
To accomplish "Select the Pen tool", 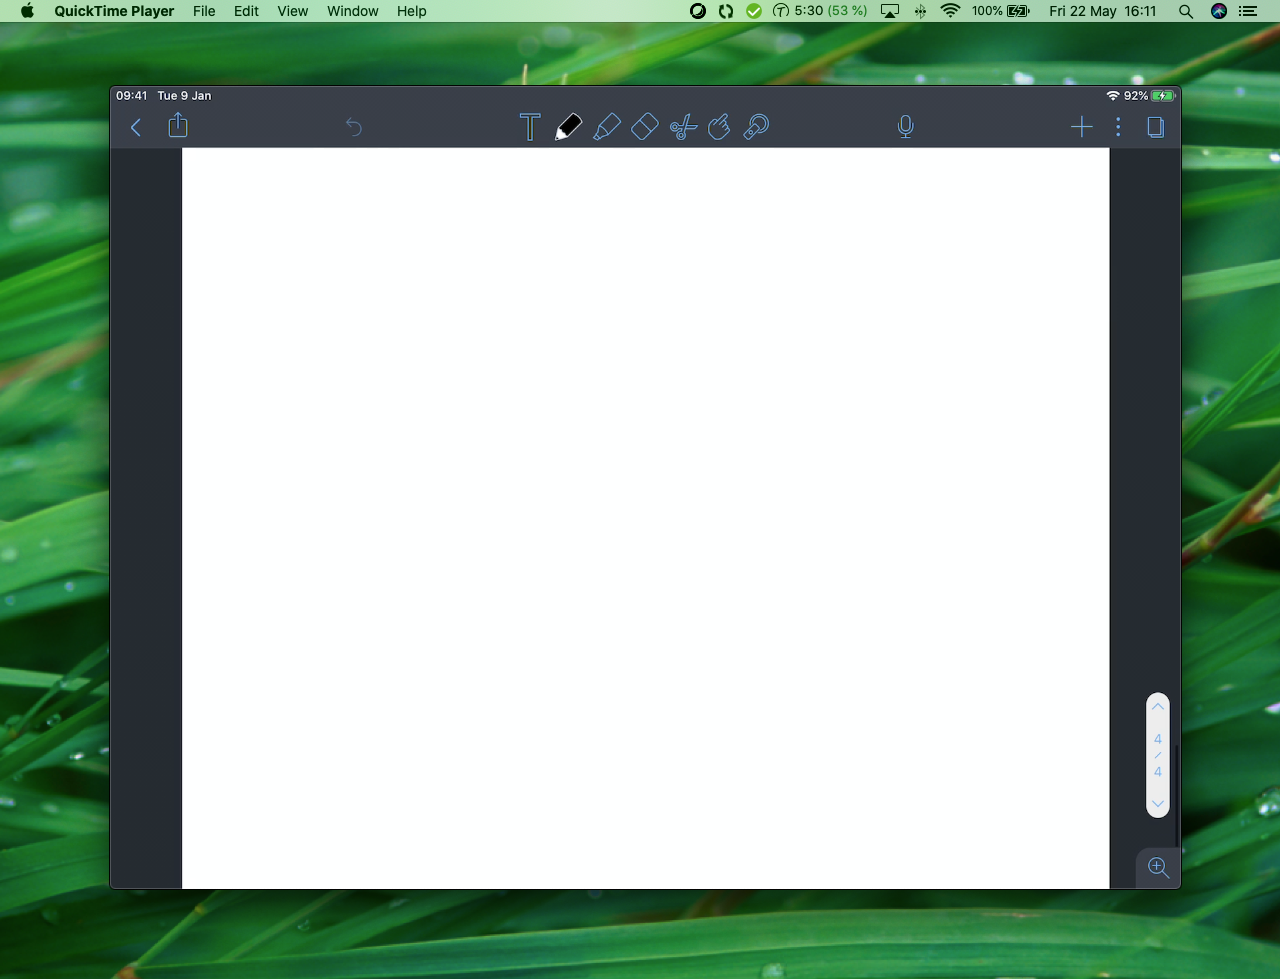I will [x=568, y=127].
